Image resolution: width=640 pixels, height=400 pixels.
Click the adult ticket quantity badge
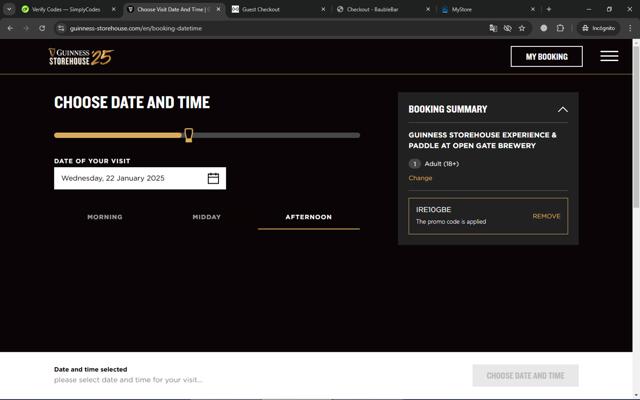(414, 164)
